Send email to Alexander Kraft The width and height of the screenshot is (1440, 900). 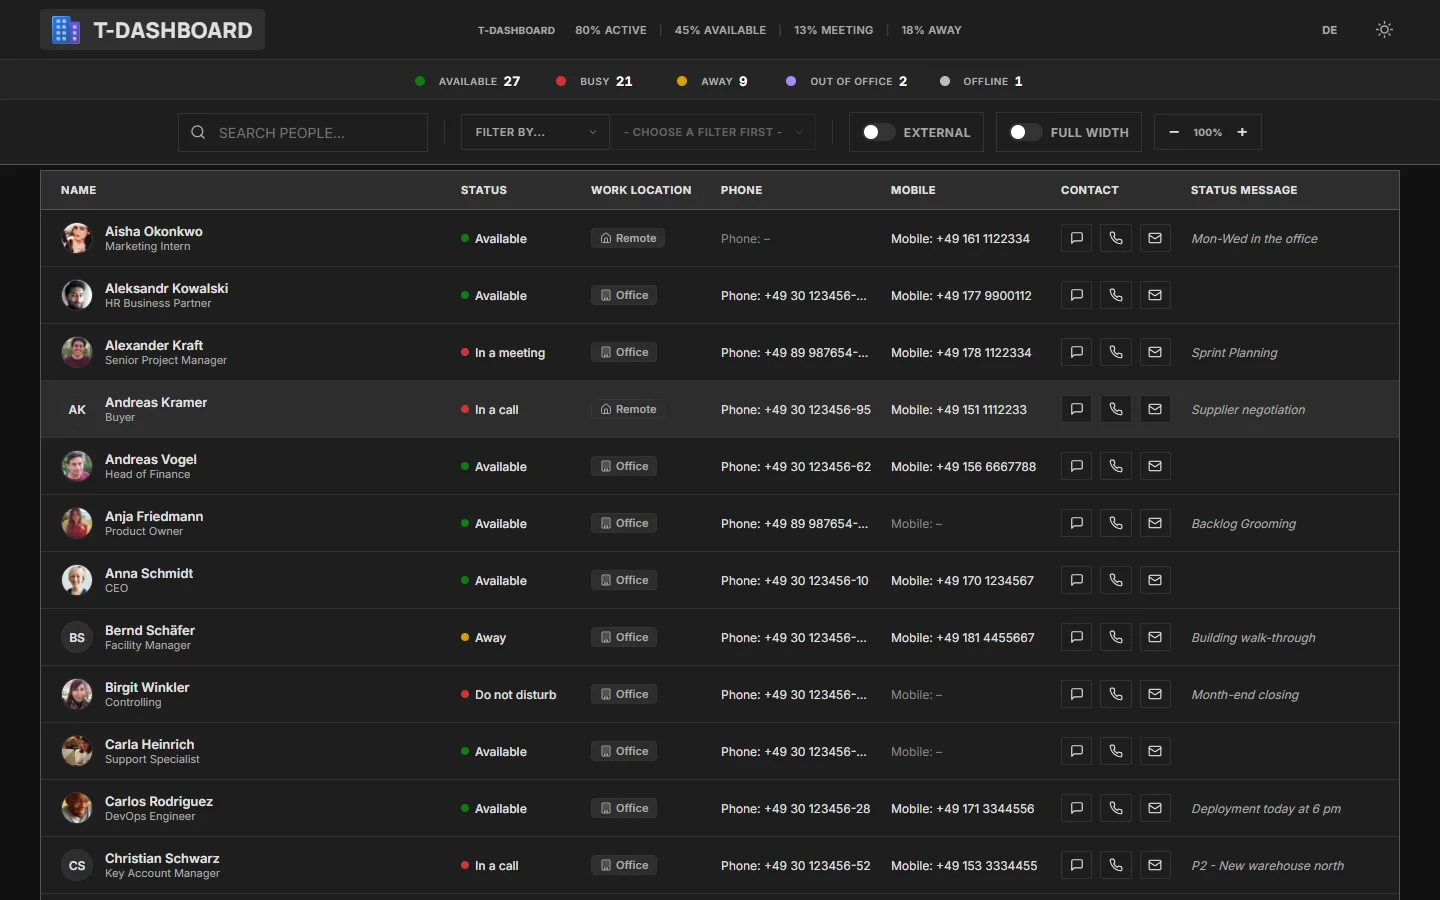(x=1155, y=352)
